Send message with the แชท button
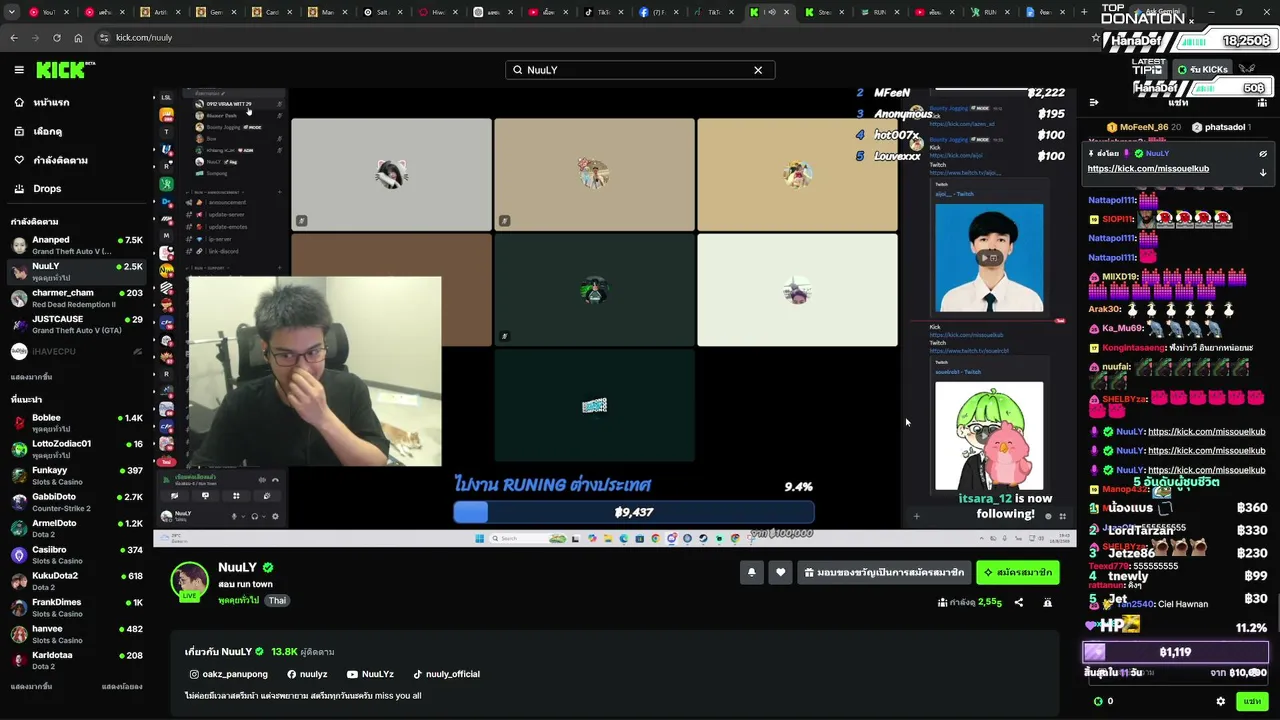This screenshot has width=1280, height=720. 1252,701
